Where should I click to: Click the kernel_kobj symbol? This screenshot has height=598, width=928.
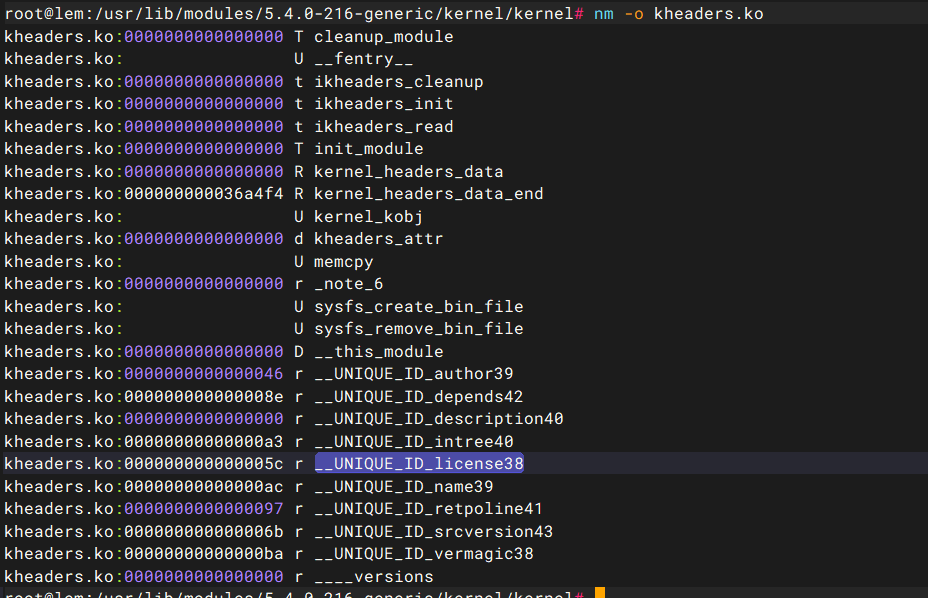pyautogui.click(x=369, y=217)
